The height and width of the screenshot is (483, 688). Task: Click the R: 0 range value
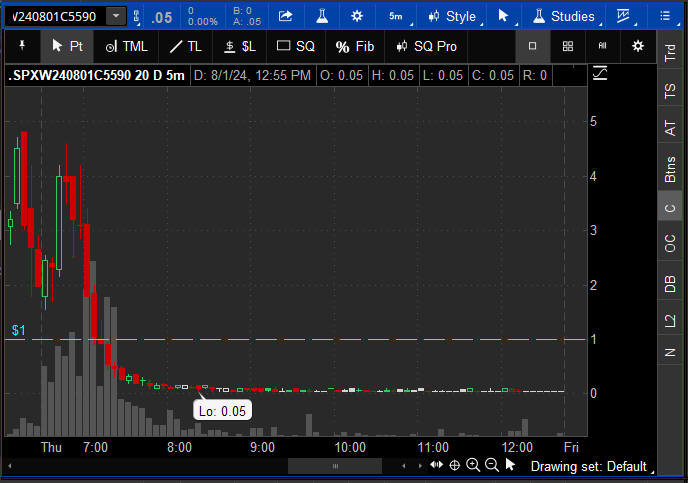pos(534,75)
